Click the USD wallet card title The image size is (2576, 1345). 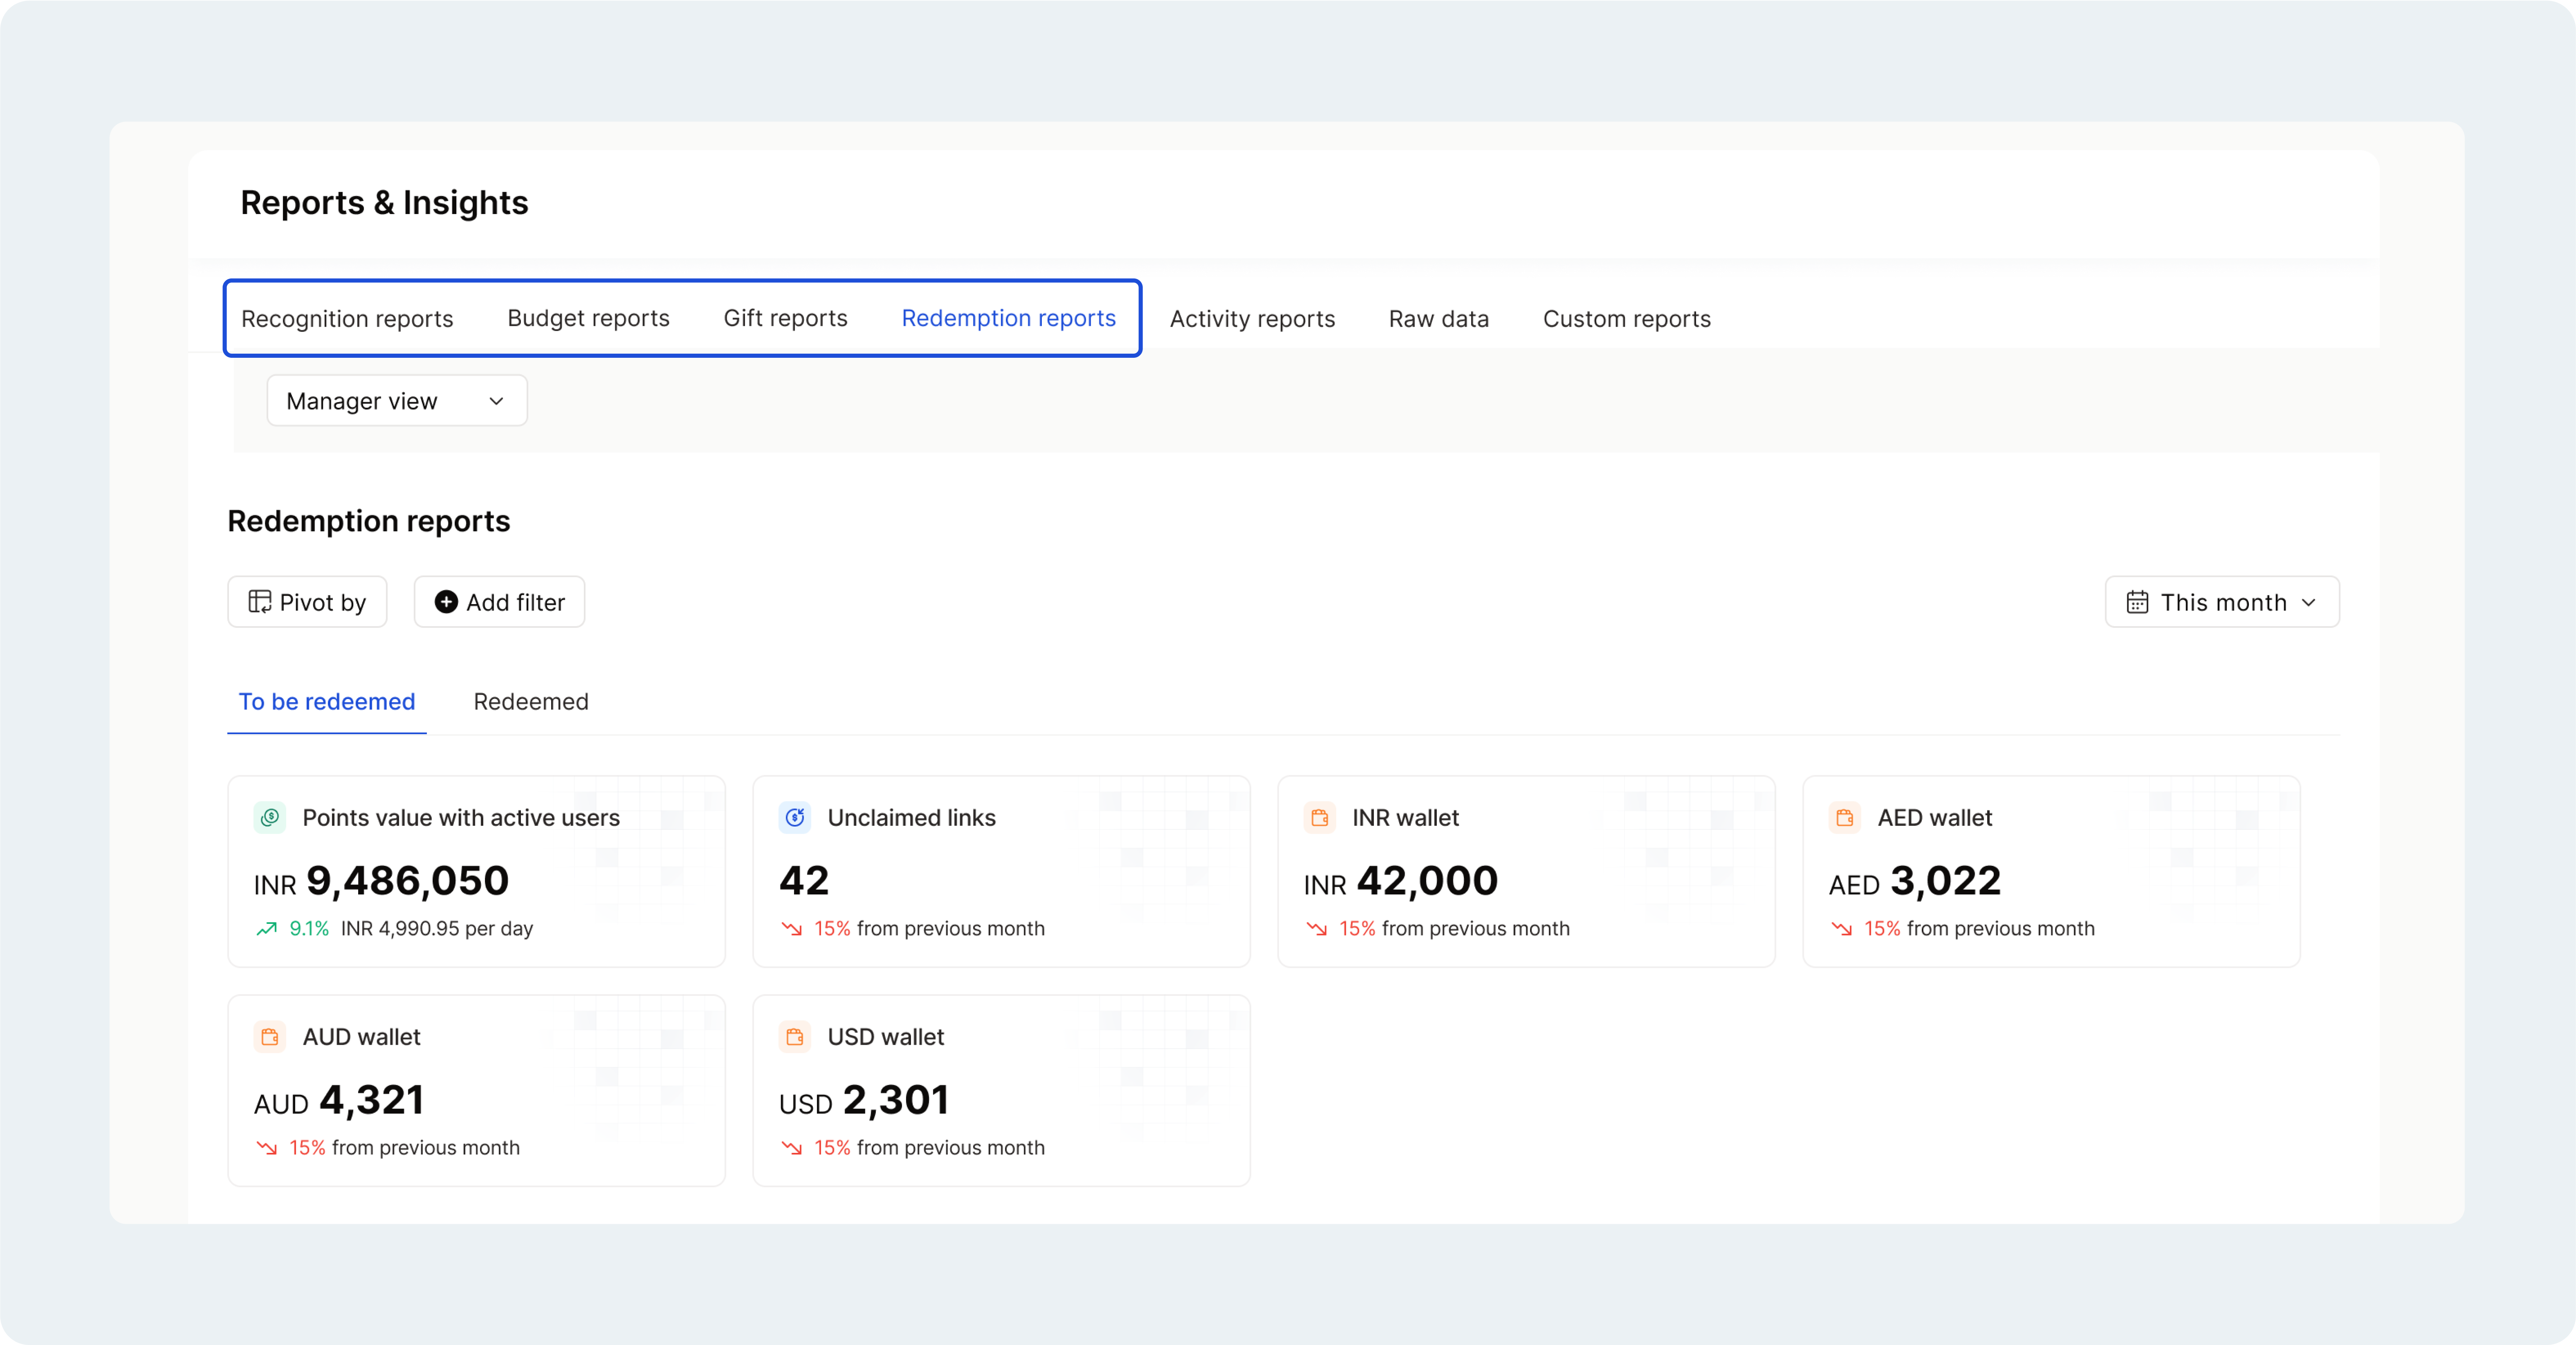(886, 1037)
